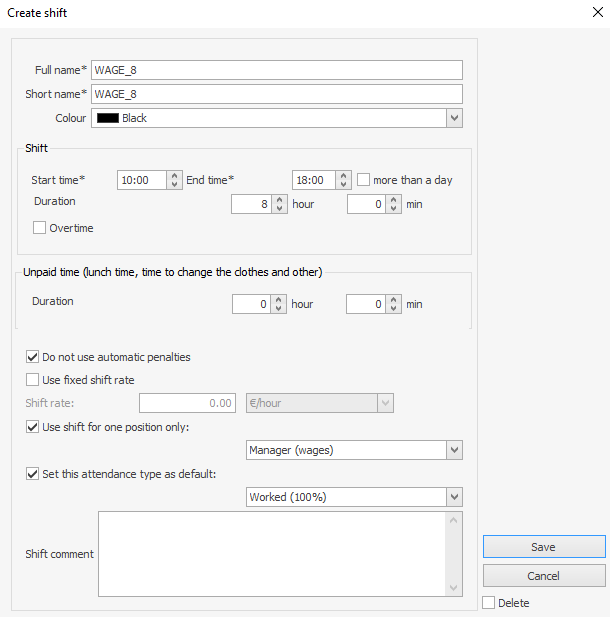Tick the 'more than a day' checkbox
The height and width of the screenshot is (617, 610).
tap(364, 180)
